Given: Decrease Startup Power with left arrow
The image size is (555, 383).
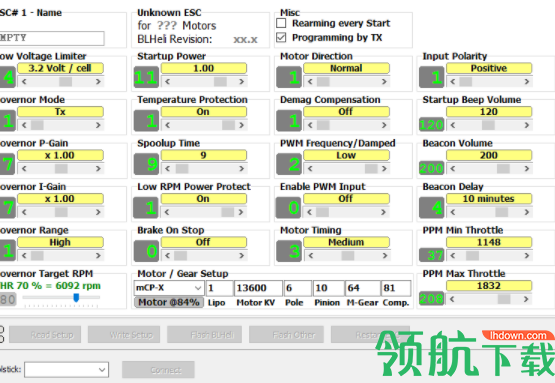Looking at the screenshot, I should point(167,82).
